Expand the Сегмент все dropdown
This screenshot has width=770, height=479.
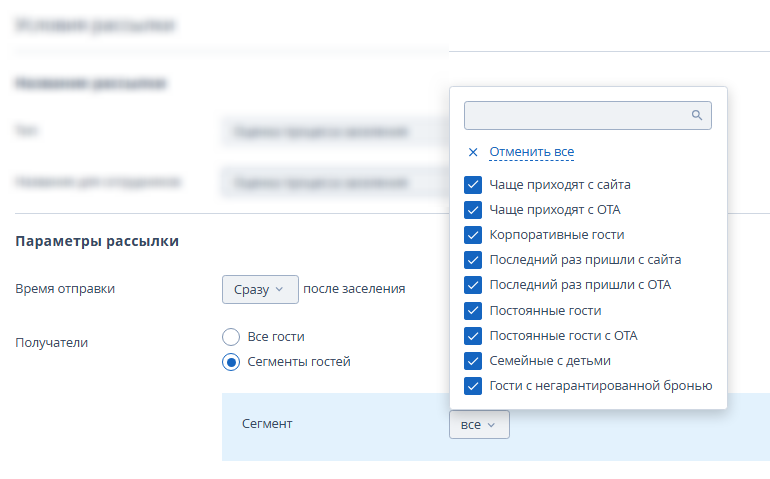click(x=479, y=425)
